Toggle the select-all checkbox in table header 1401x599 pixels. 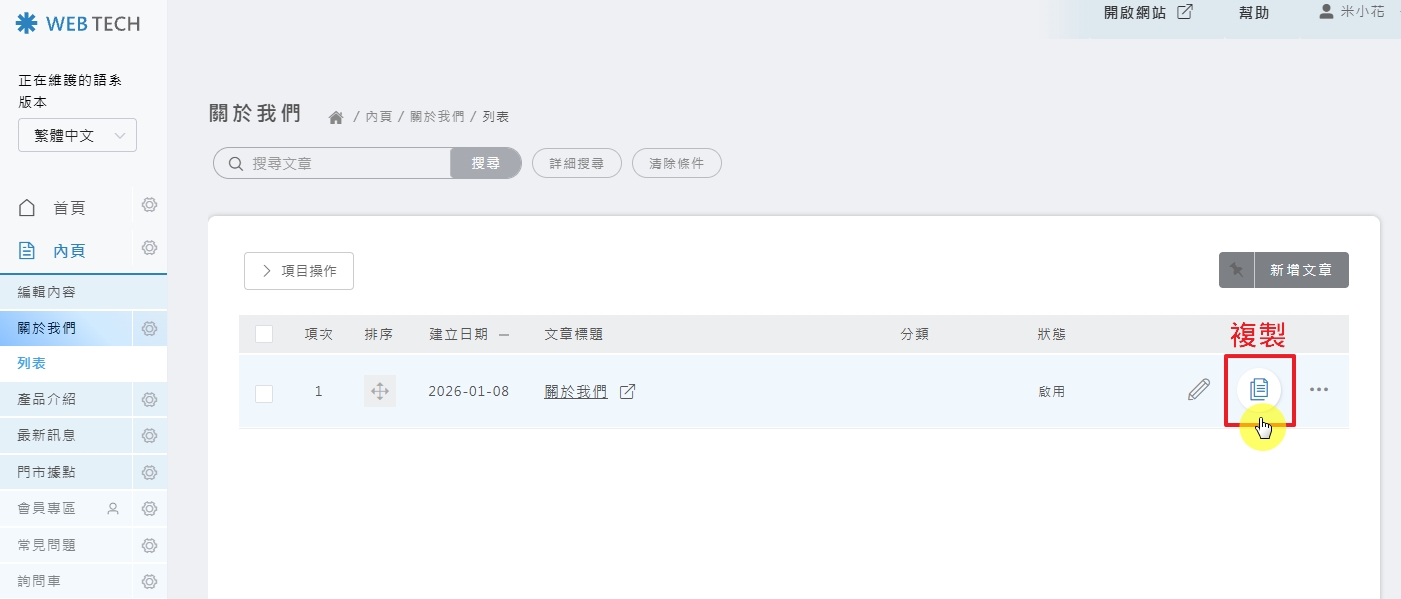coord(264,334)
